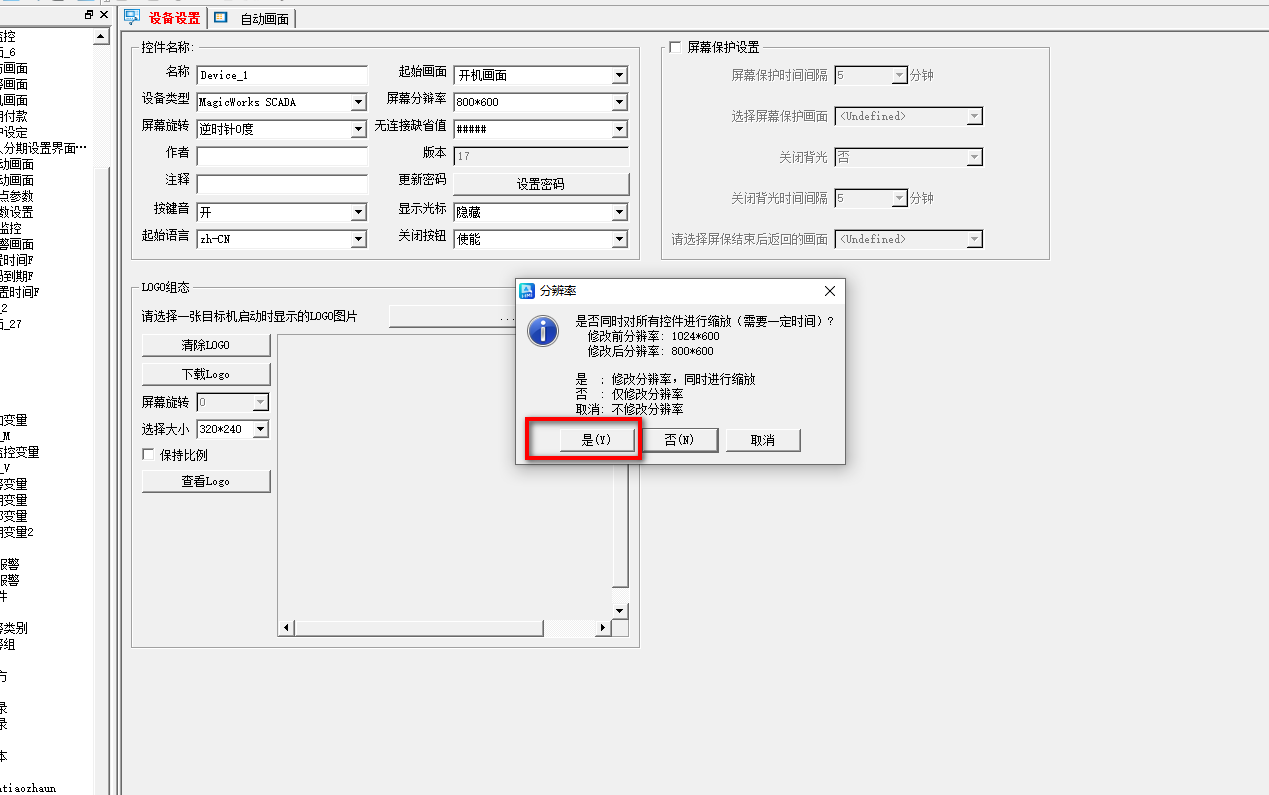Viewport: 1269px width, 795px height.
Task: Open the 按键音 dropdown
Action: click(x=359, y=212)
